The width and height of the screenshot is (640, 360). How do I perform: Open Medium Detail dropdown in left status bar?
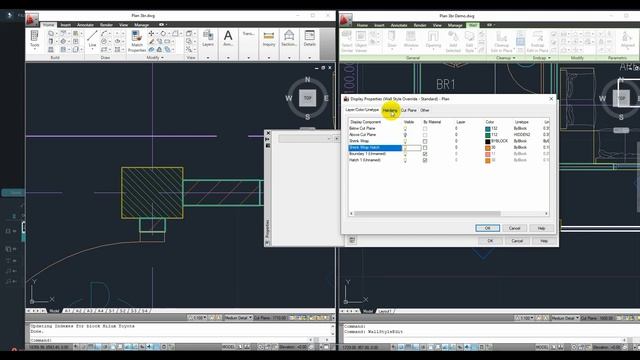[238, 318]
